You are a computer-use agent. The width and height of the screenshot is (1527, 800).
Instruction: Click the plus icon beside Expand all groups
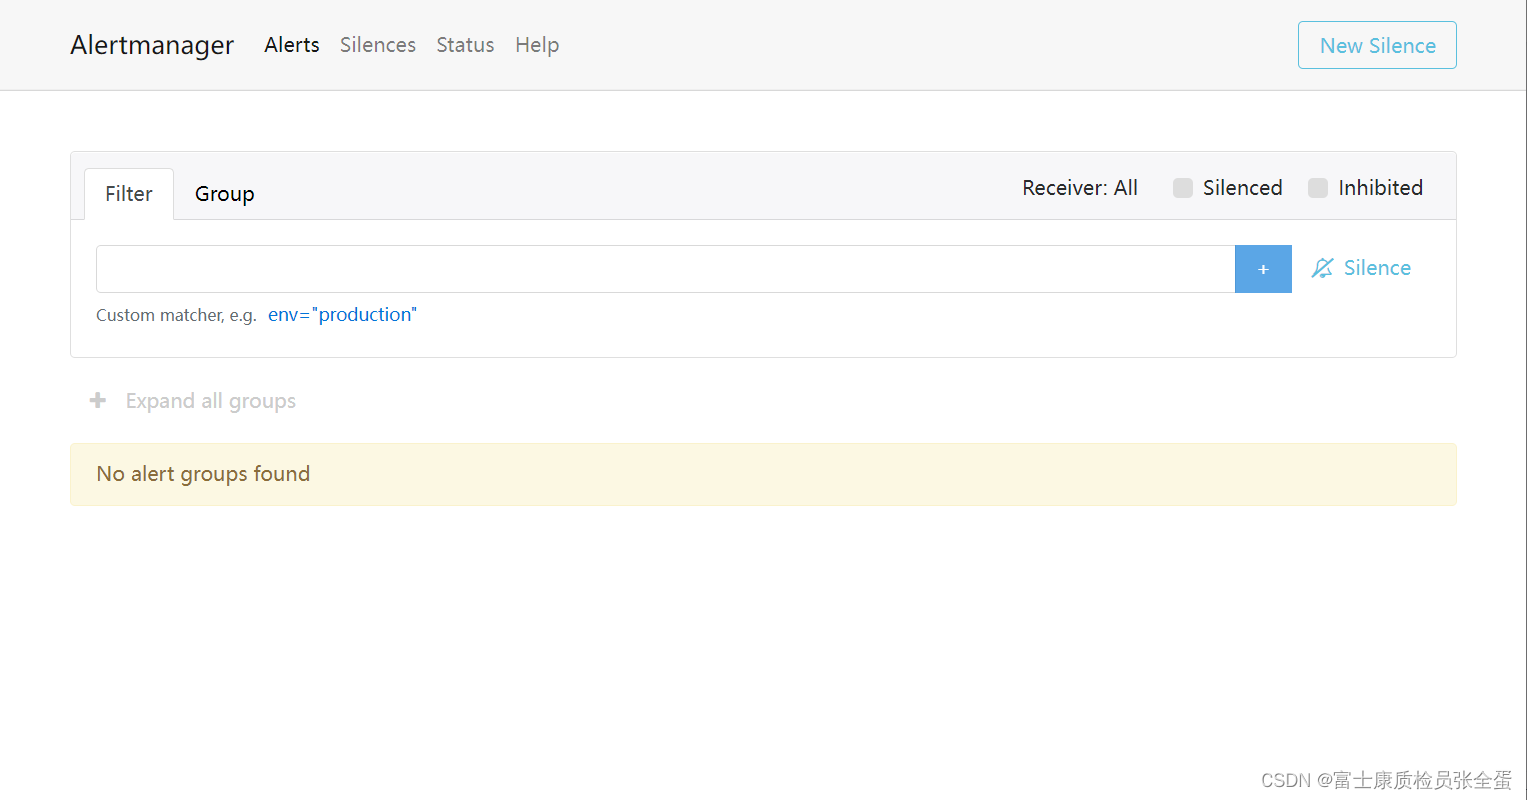[x=97, y=400]
